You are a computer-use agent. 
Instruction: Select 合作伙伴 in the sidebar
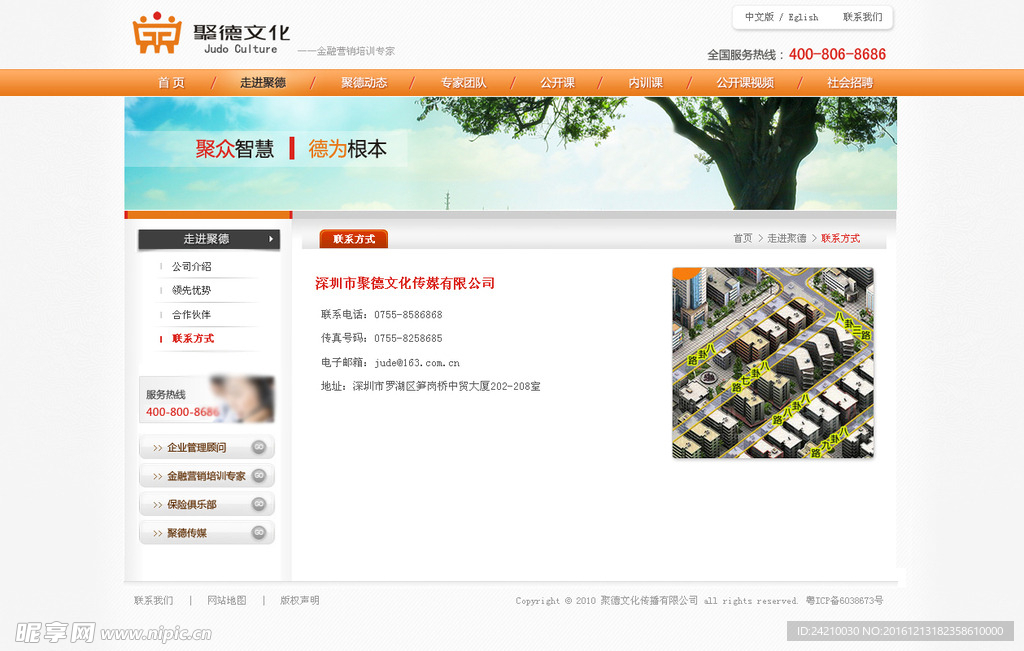point(192,315)
